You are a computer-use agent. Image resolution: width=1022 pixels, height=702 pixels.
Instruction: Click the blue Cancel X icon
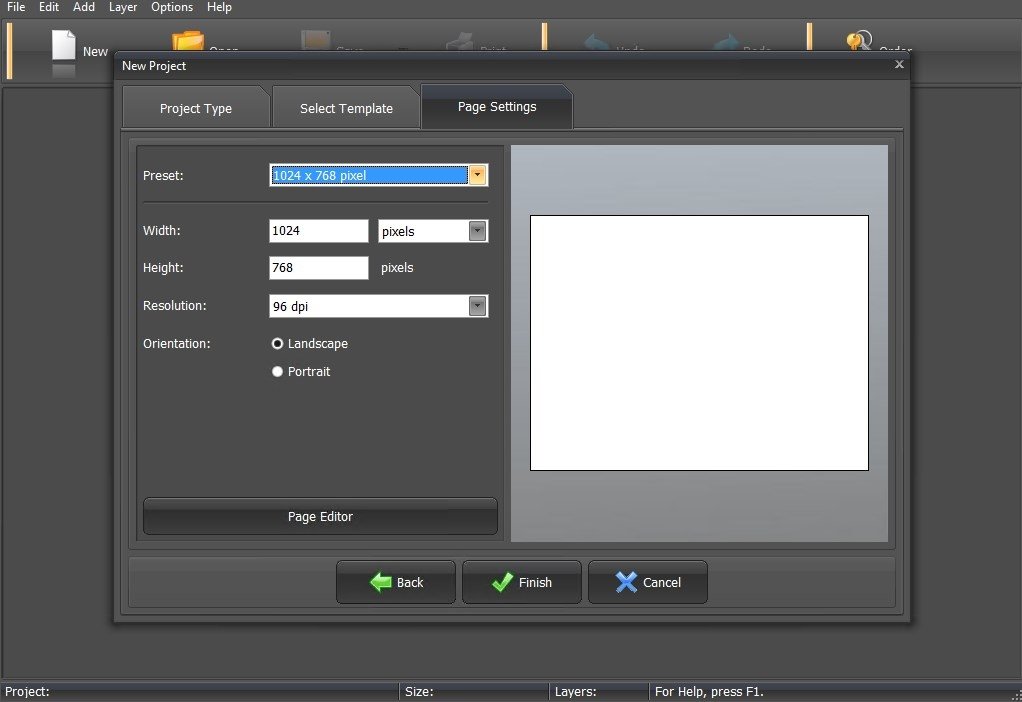(x=626, y=582)
